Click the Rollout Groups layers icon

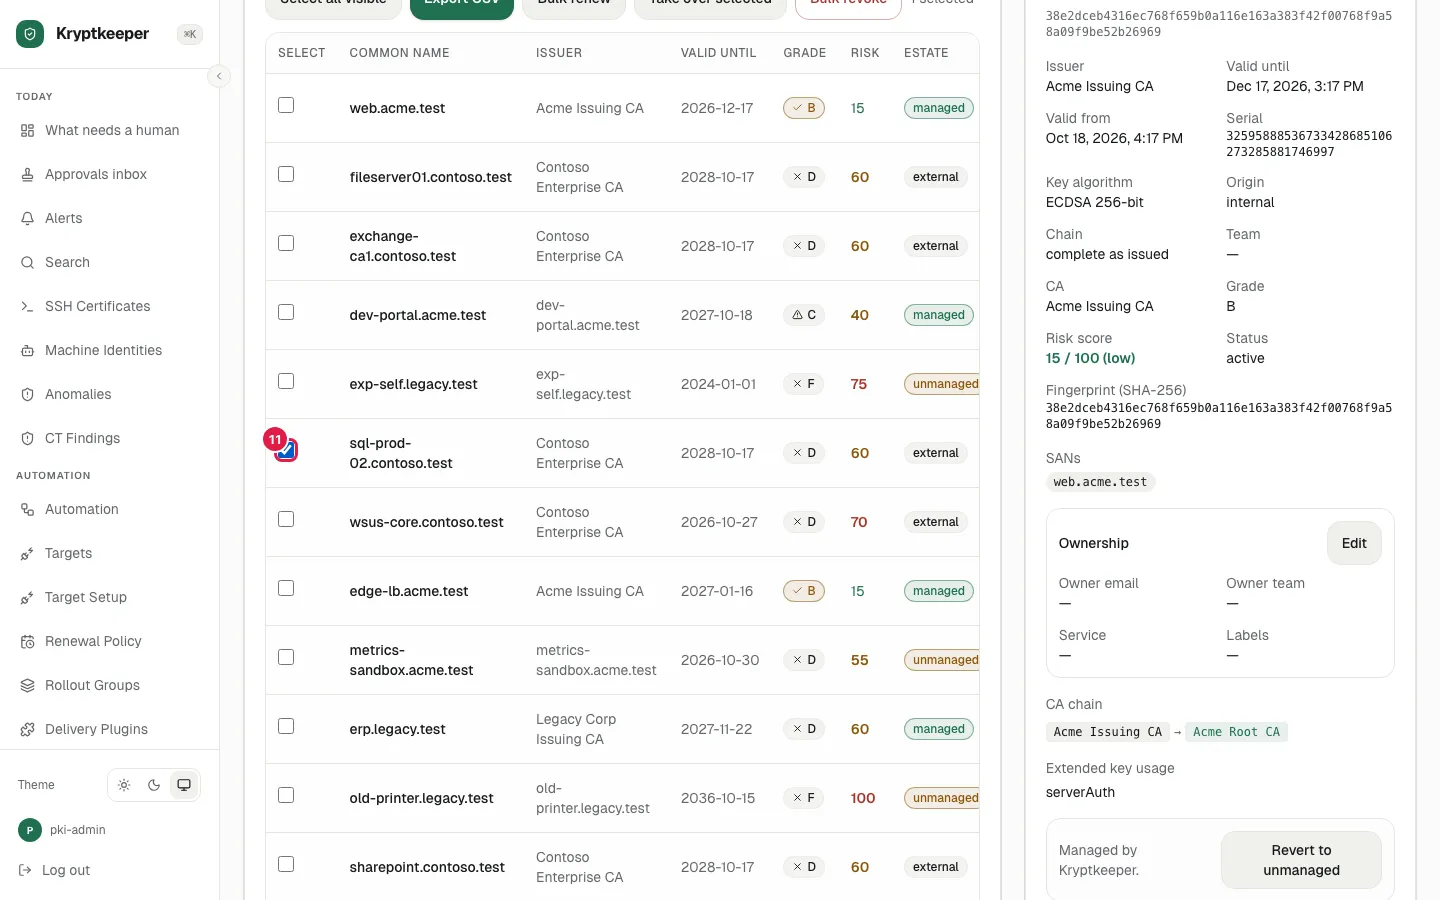pyautogui.click(x=28, y=685)
